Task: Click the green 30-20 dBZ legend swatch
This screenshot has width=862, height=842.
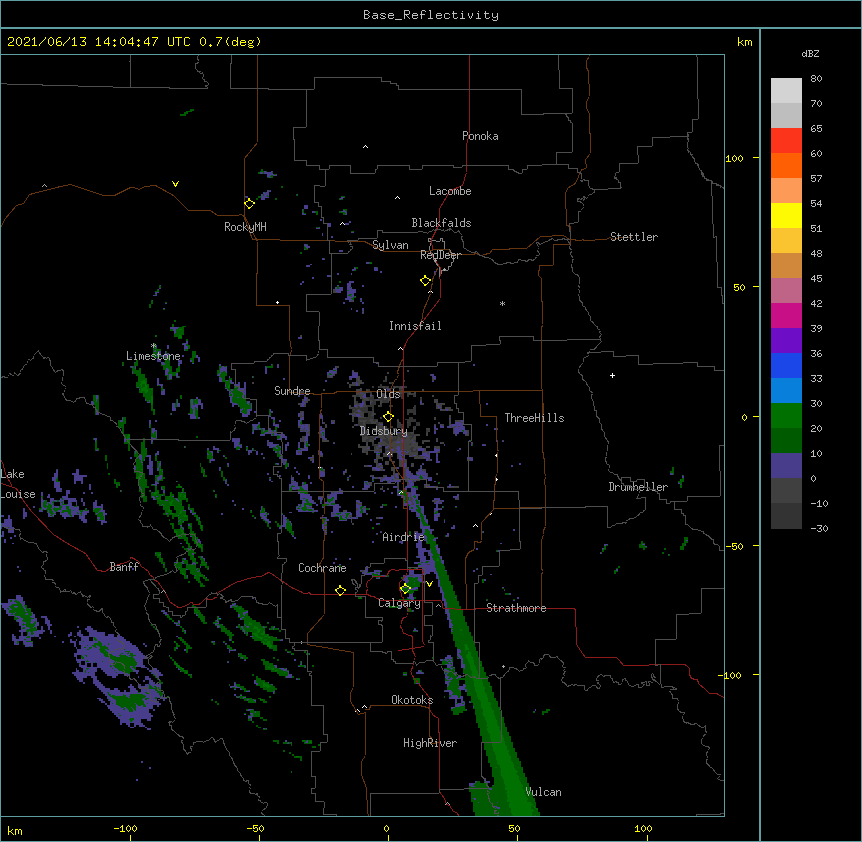Action: [x=786, y=416]
